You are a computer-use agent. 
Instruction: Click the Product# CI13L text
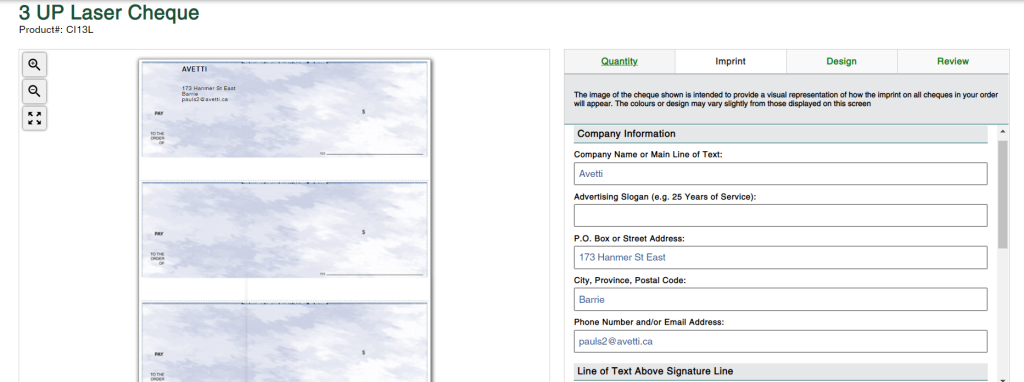(56, 29)
